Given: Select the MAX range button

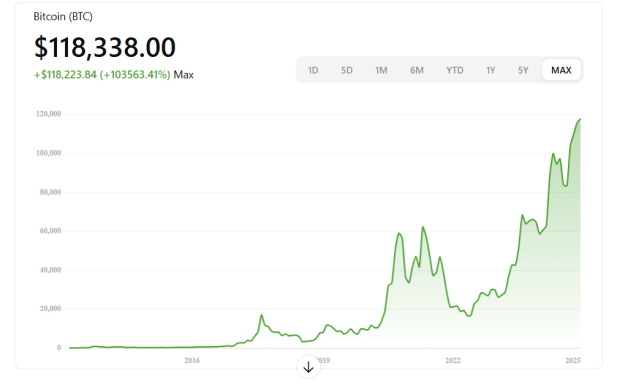Looking at the screenshot, I should (x=561, y=70).
